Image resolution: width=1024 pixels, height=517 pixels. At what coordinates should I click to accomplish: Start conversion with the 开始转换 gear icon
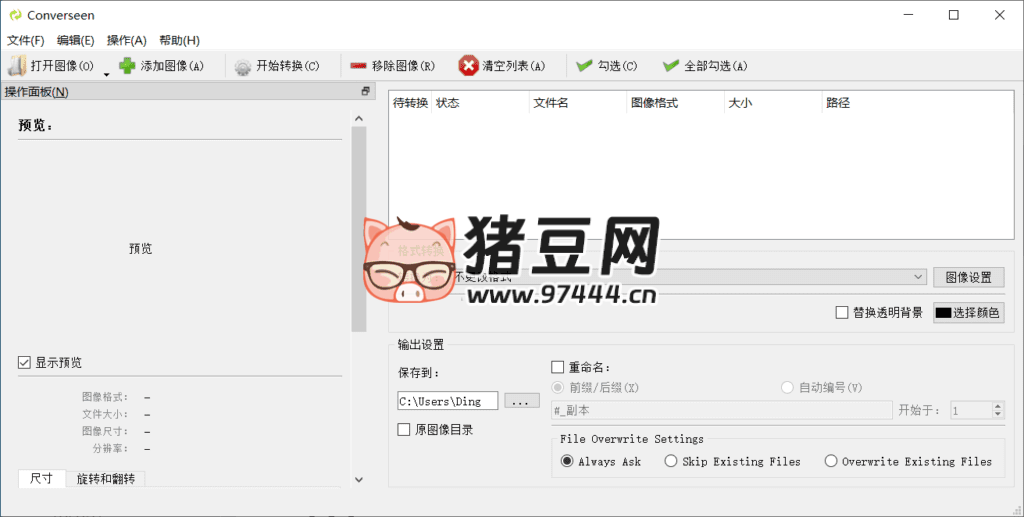(x=243, y=67)
